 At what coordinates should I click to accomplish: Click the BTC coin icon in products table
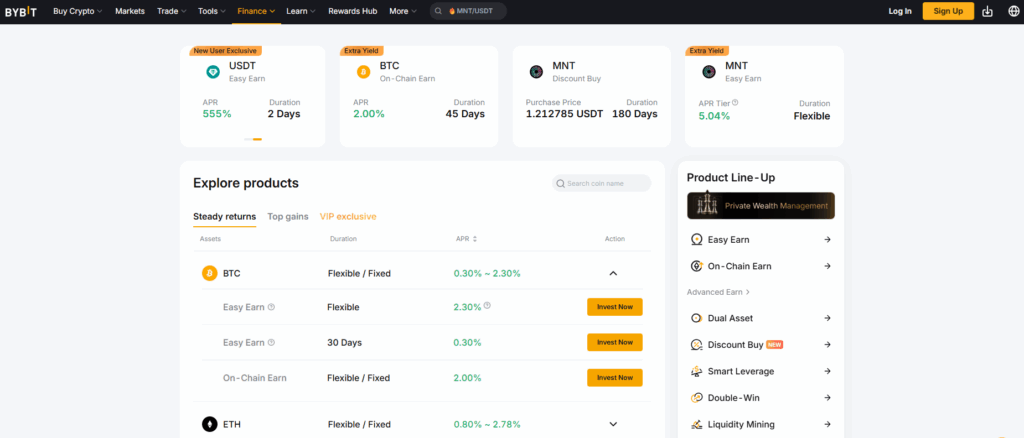pos(209,273)
